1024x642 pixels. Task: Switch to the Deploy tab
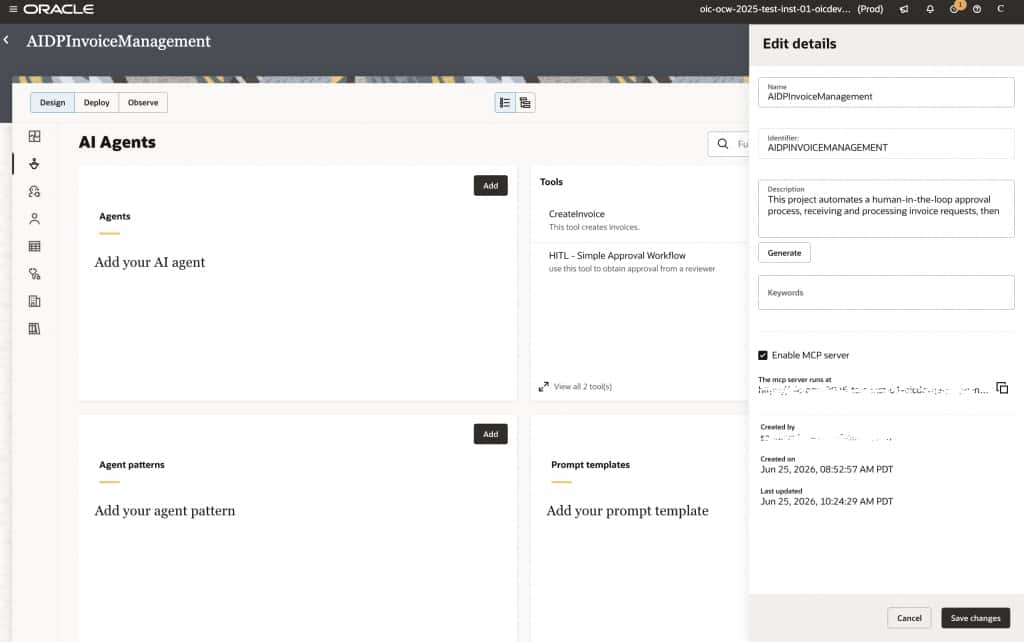pos(97,103)
